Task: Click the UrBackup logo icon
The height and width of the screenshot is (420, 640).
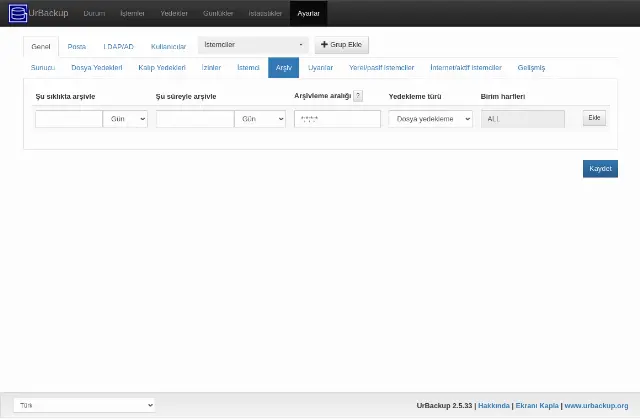Action: coord(18,13)
